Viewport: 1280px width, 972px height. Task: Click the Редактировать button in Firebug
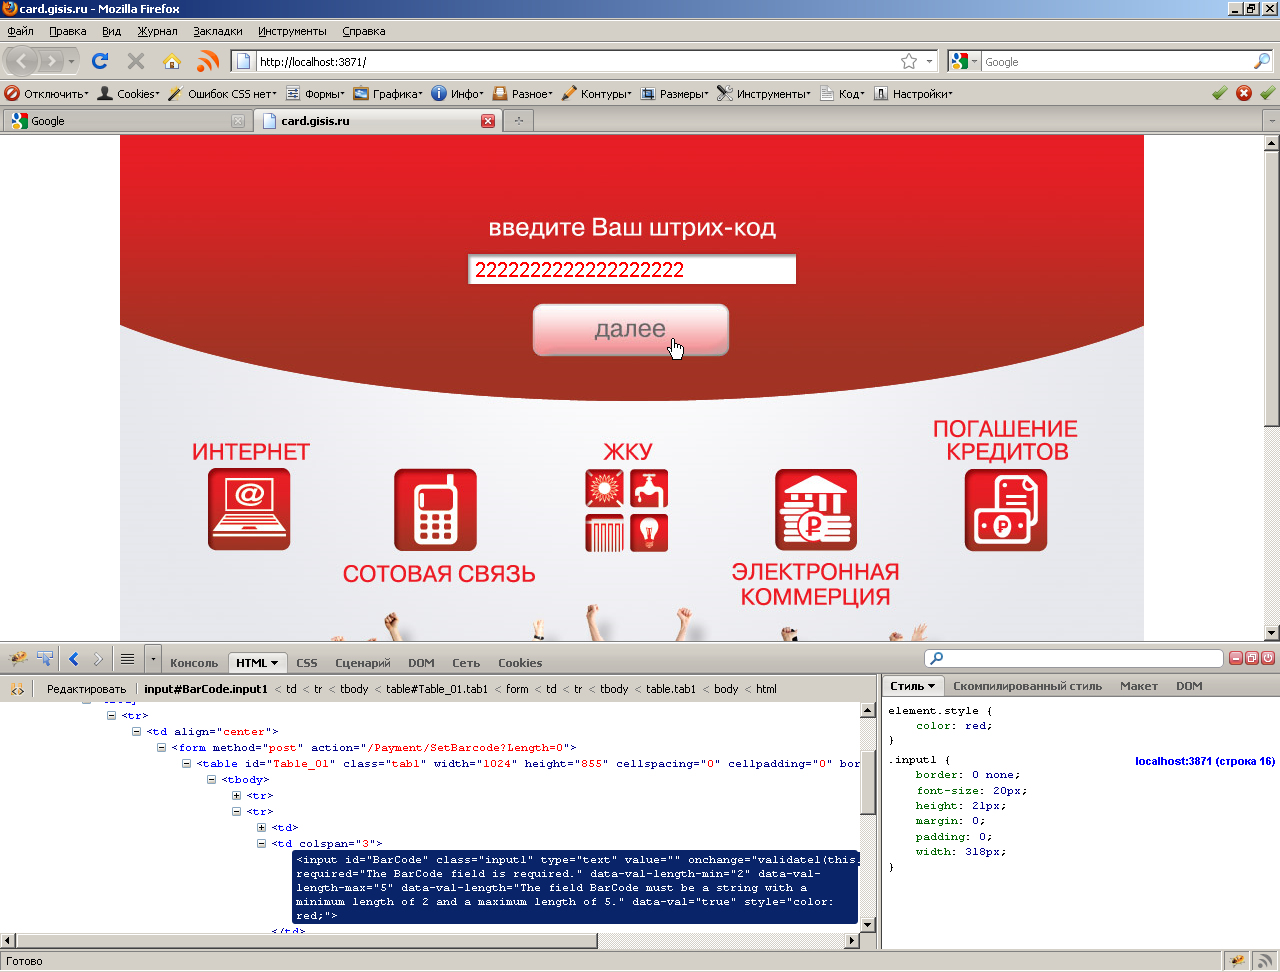click(x=87, y=689)
